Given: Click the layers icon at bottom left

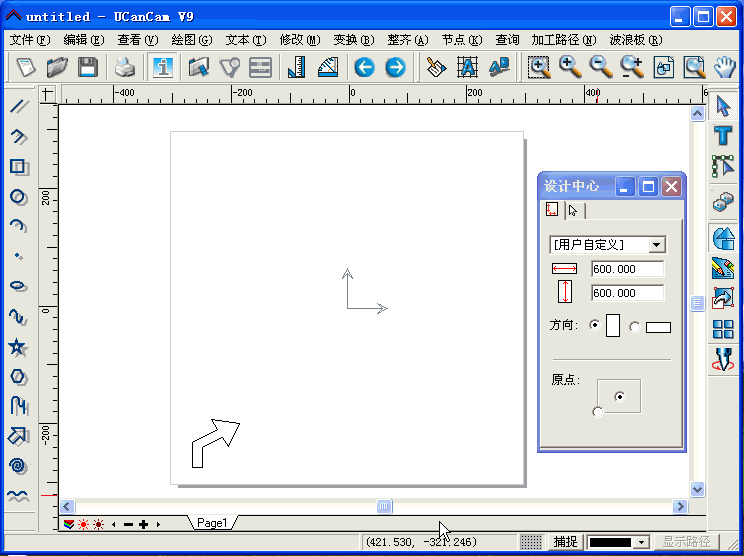Looking at the screenshot, I should coord(69,524).
